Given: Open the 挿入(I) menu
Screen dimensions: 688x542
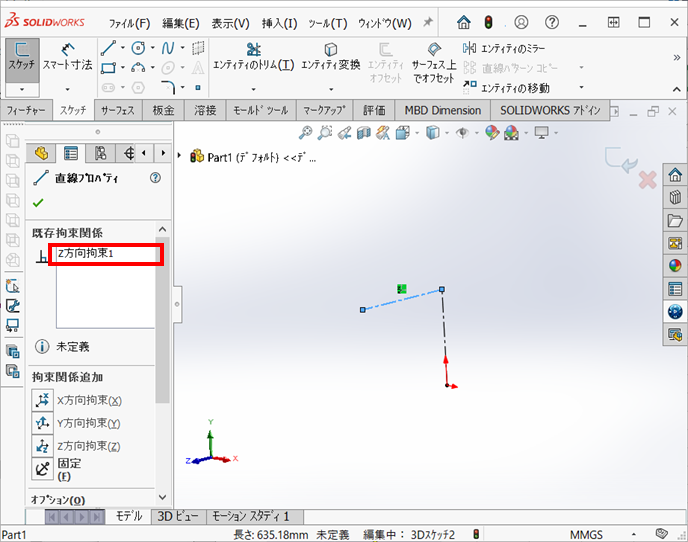Looking at the screenshot, I should [279, 23].
